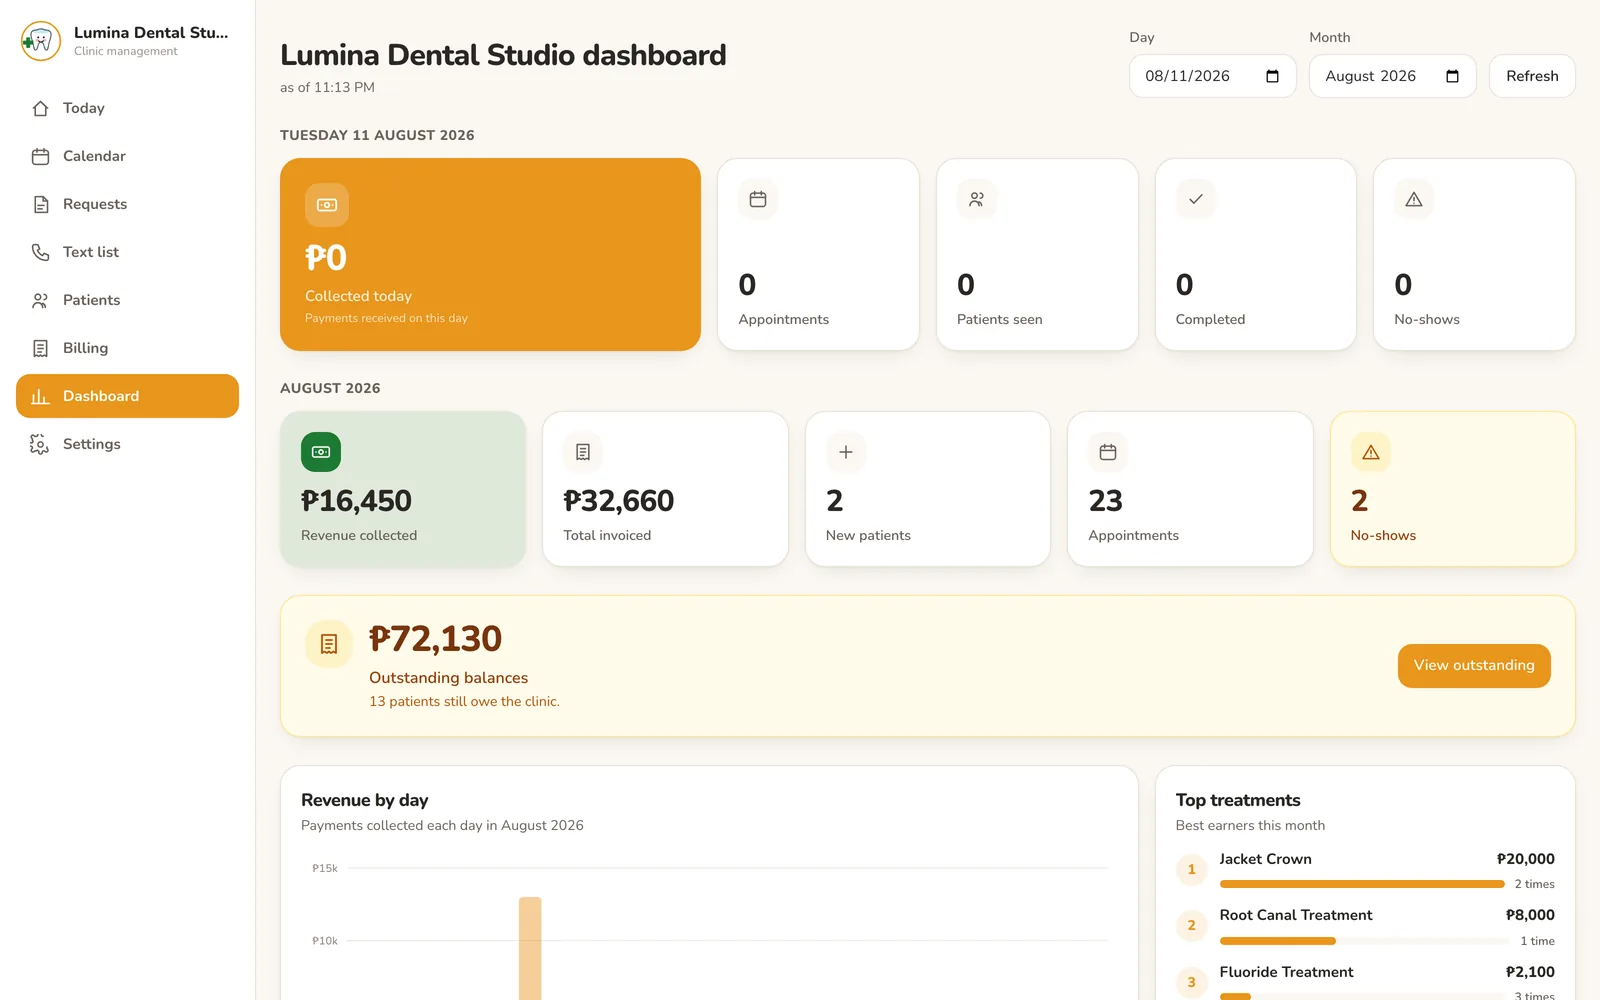Click the Top treatments heading
The image size is (1600, 1000).
pos(1238,800)
